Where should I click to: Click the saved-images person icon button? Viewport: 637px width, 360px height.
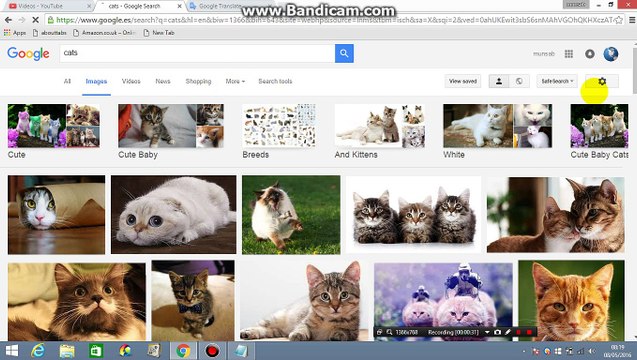click(x=499, y=81)
